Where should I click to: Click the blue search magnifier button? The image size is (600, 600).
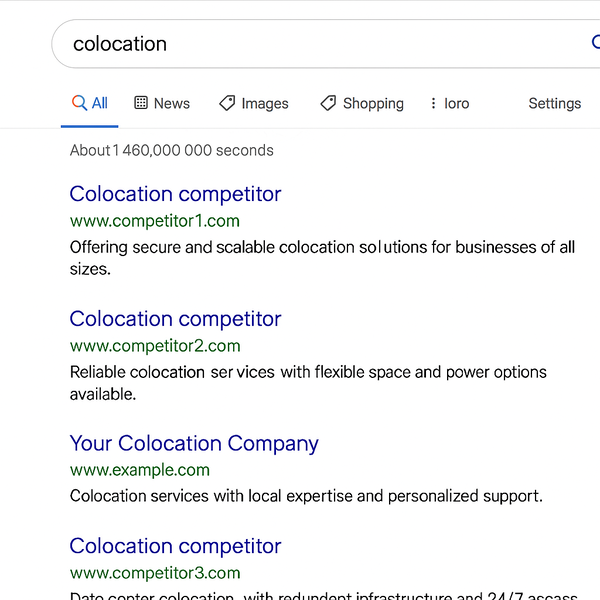click(x=594, y=43)
